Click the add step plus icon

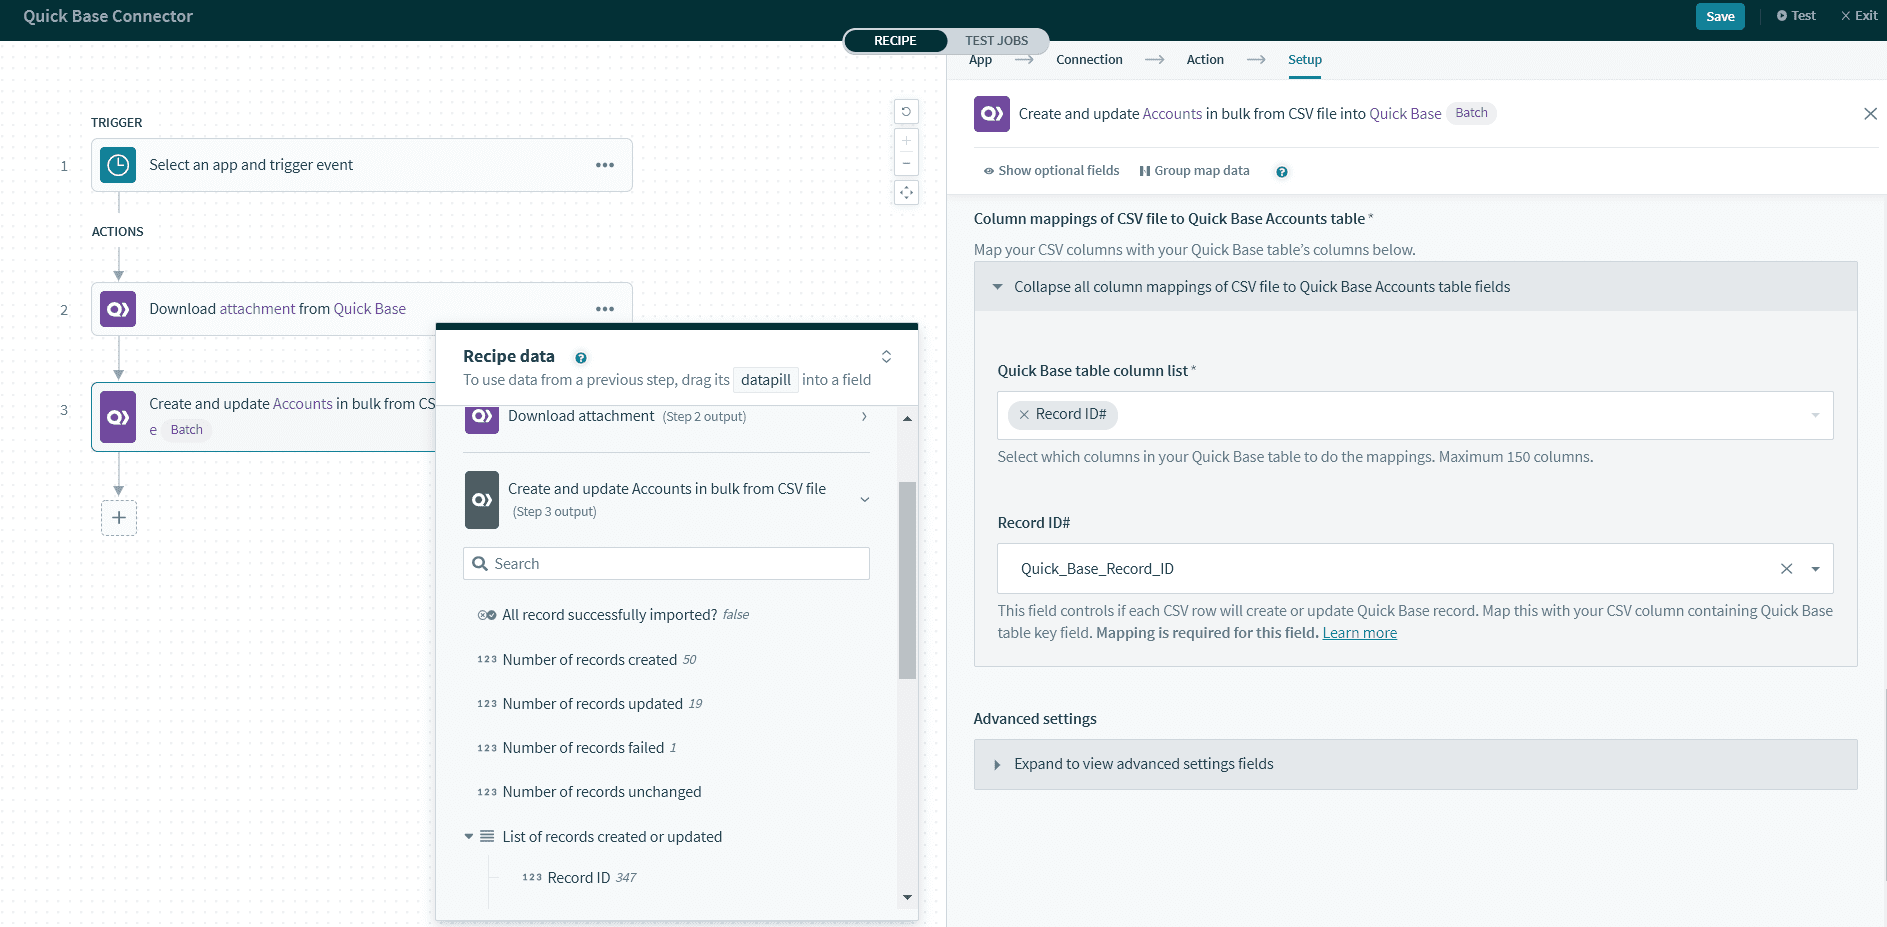pos(119,517)
